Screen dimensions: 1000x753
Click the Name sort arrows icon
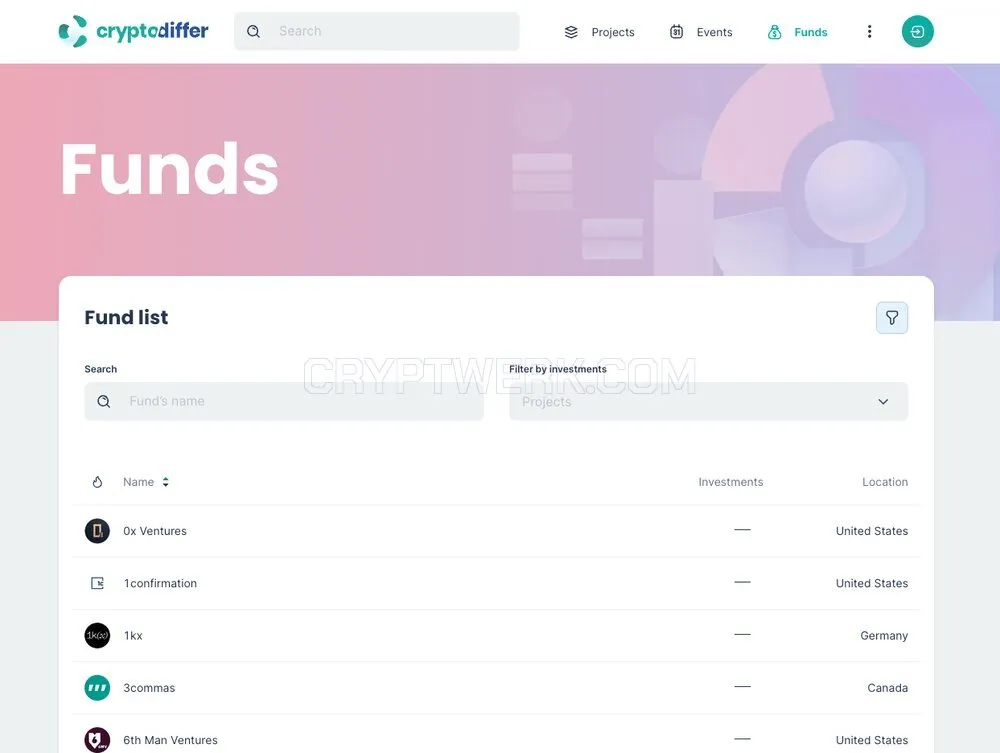coord(165,482)
